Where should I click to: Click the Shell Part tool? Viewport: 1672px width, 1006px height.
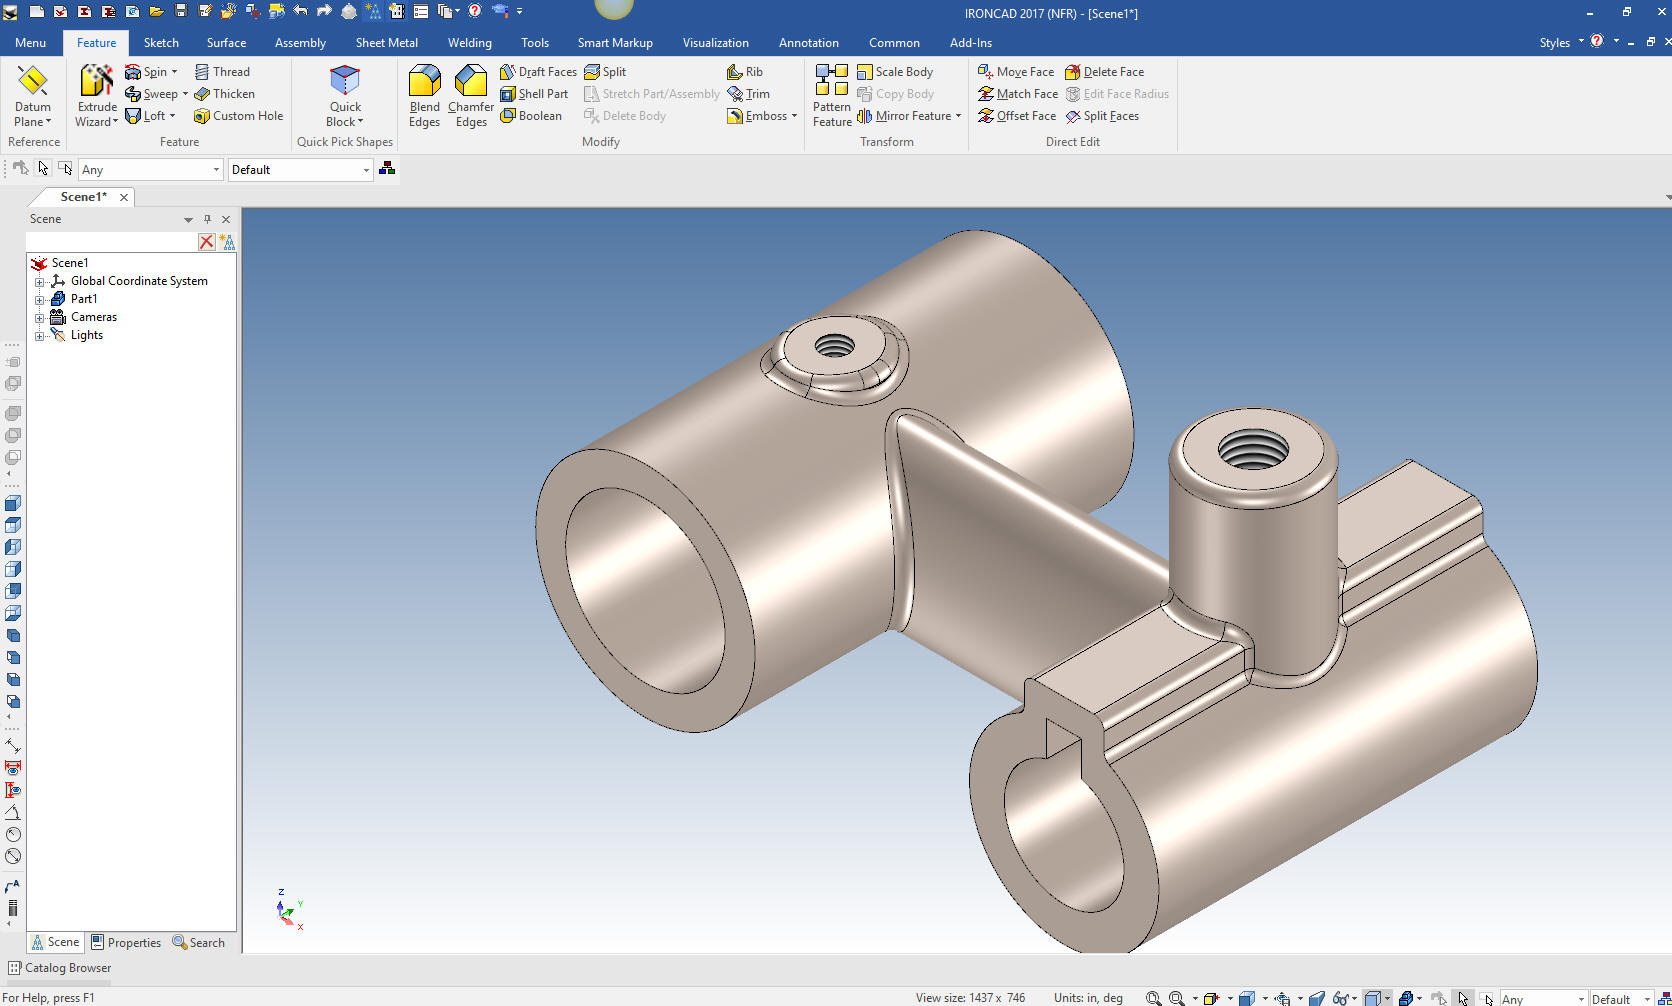point(534,94)
